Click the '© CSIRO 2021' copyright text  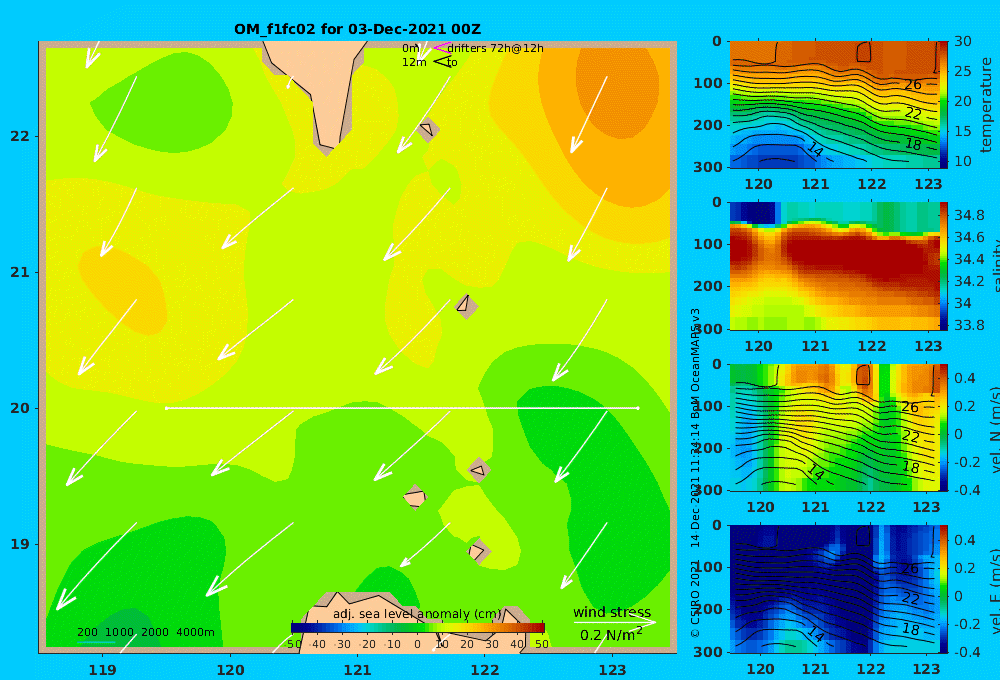point(695,599)
